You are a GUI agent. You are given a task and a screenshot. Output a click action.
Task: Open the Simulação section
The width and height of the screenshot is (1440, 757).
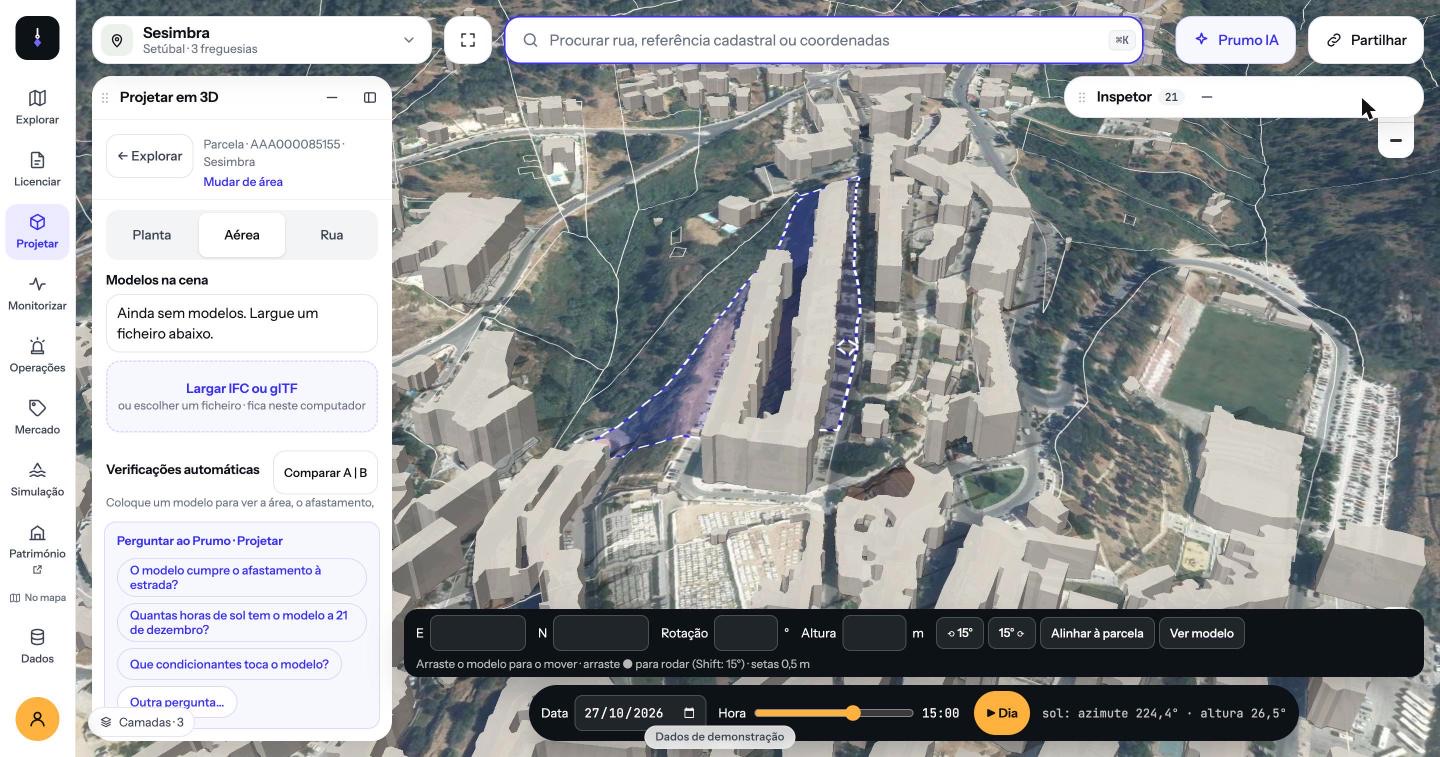point(37,480)
